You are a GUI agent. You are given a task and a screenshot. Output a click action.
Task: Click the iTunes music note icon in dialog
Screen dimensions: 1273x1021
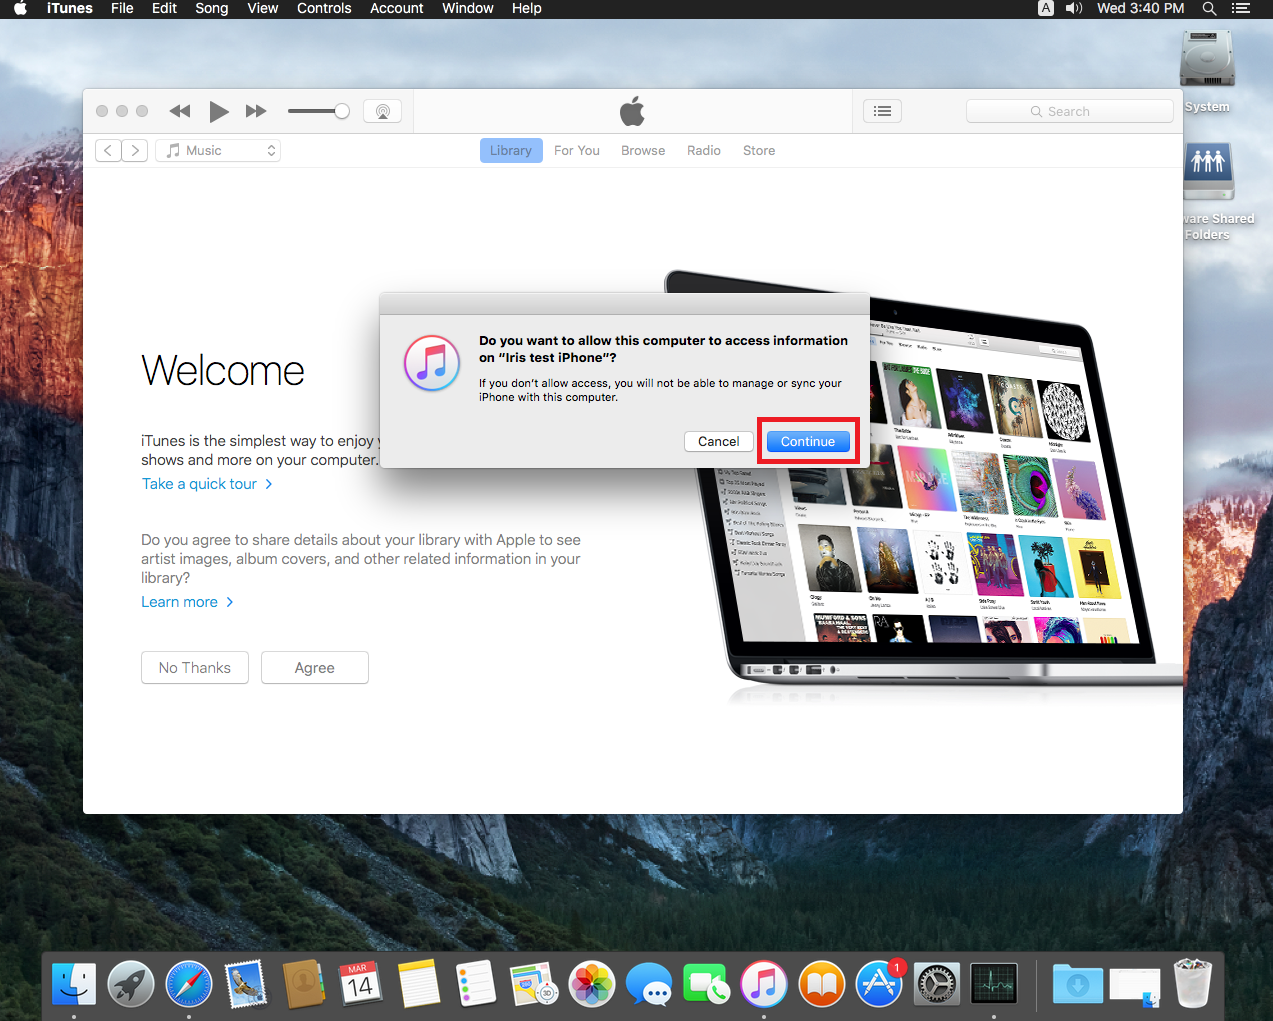click(432, 363)
